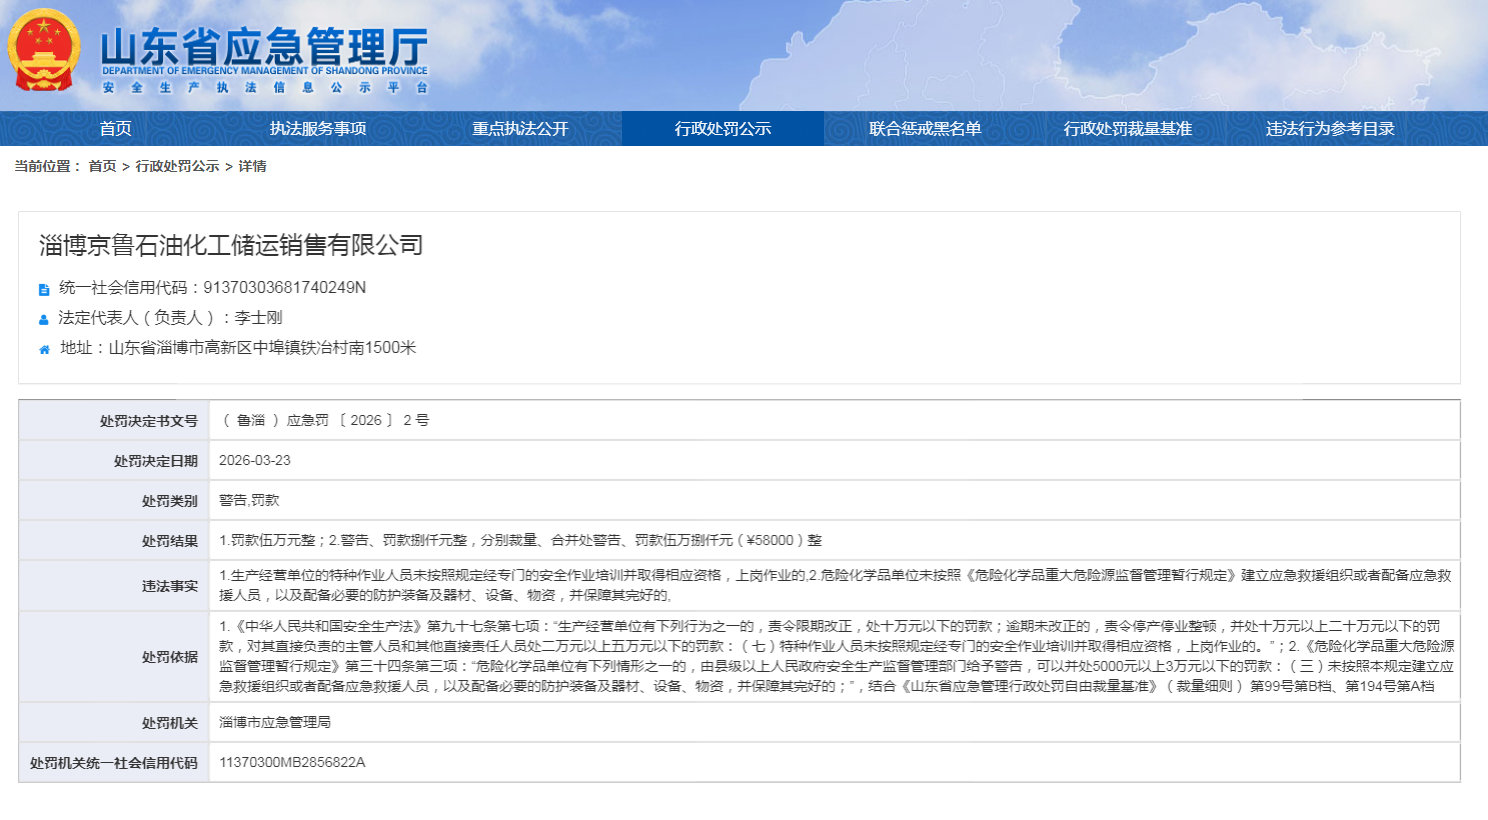Select the 行政处罚公示 navigation tab

tap(722, 128)
